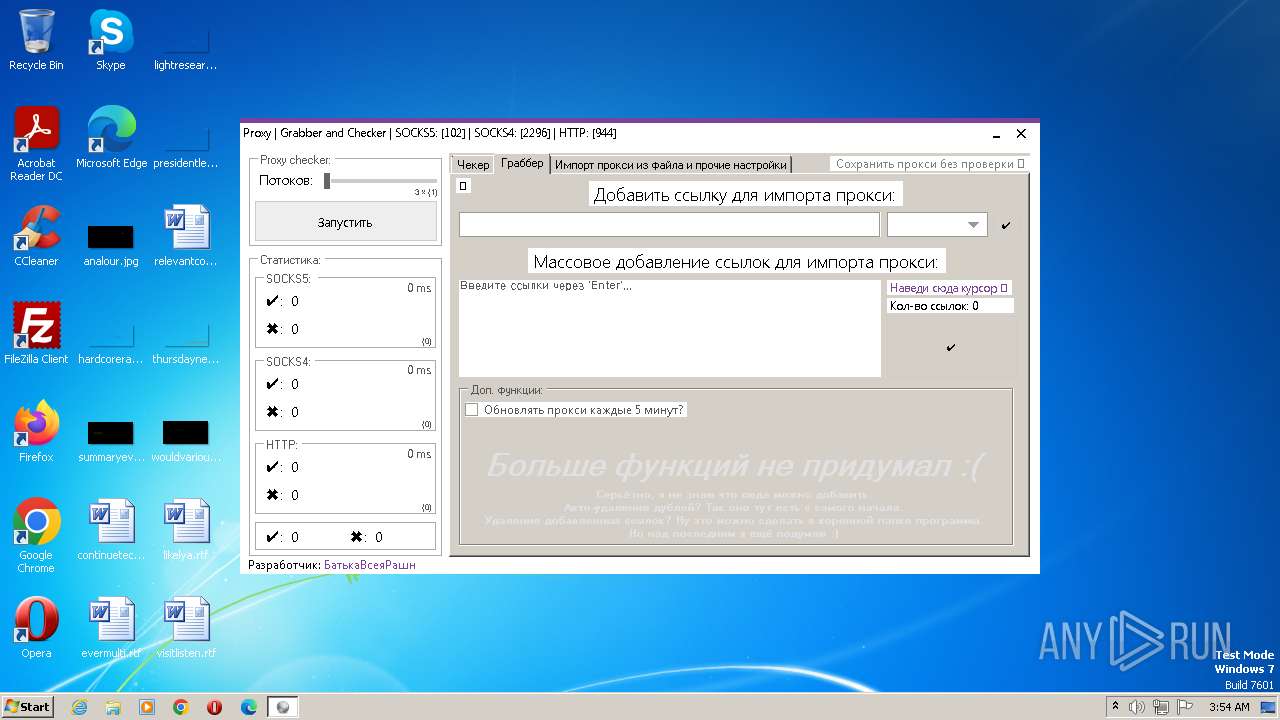Select thursdayne... file on desktop

tap(186, 340)
